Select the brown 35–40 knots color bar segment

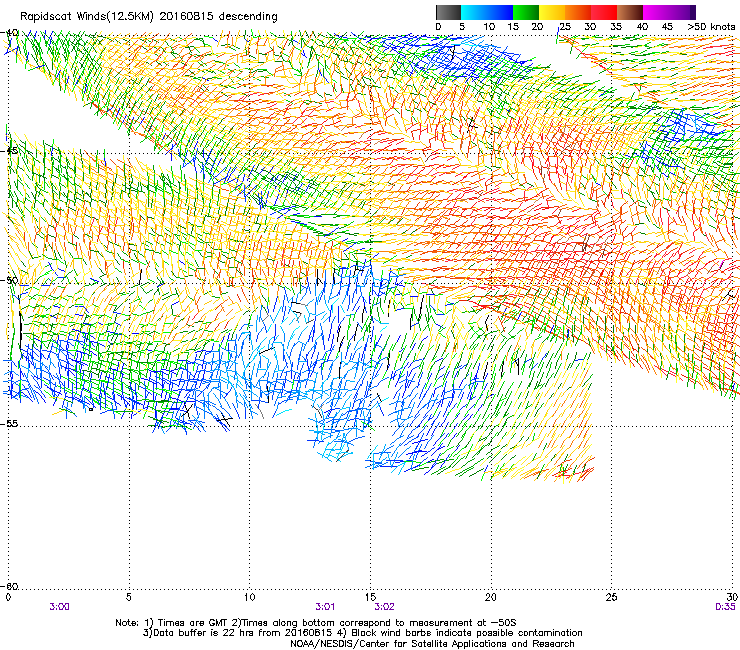coord(630,12)
